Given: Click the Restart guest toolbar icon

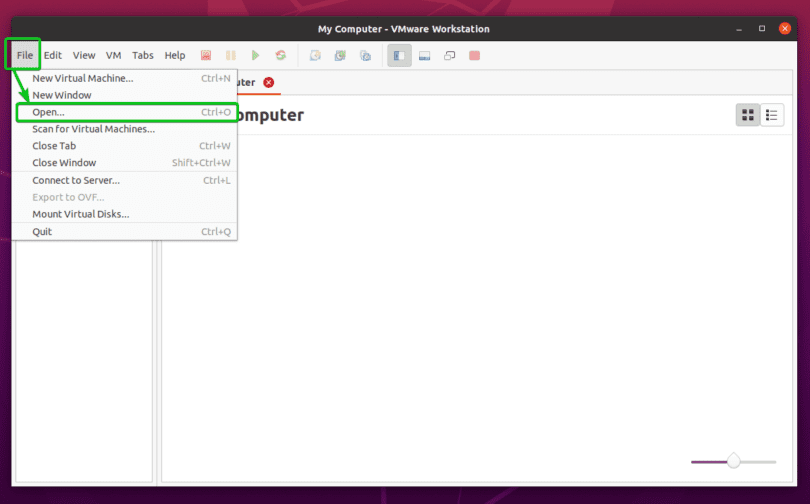Looking at the screenshot, I should 281,55.
